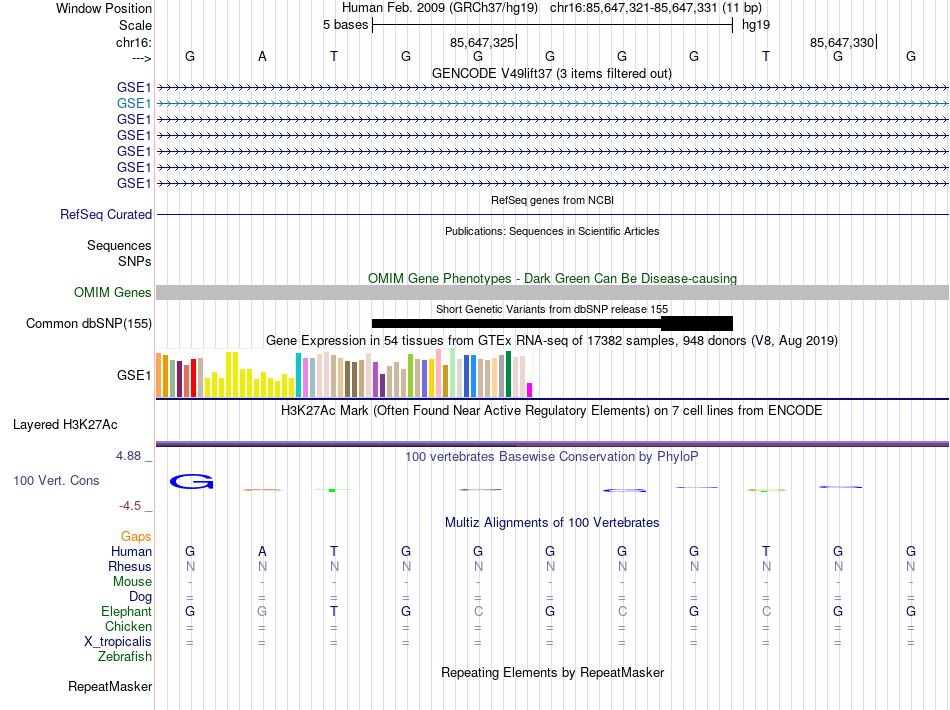Click the Zebrafish species label
Image resolution: width=950 pixels, height=710 pixels.
click(x=125, y=656)
